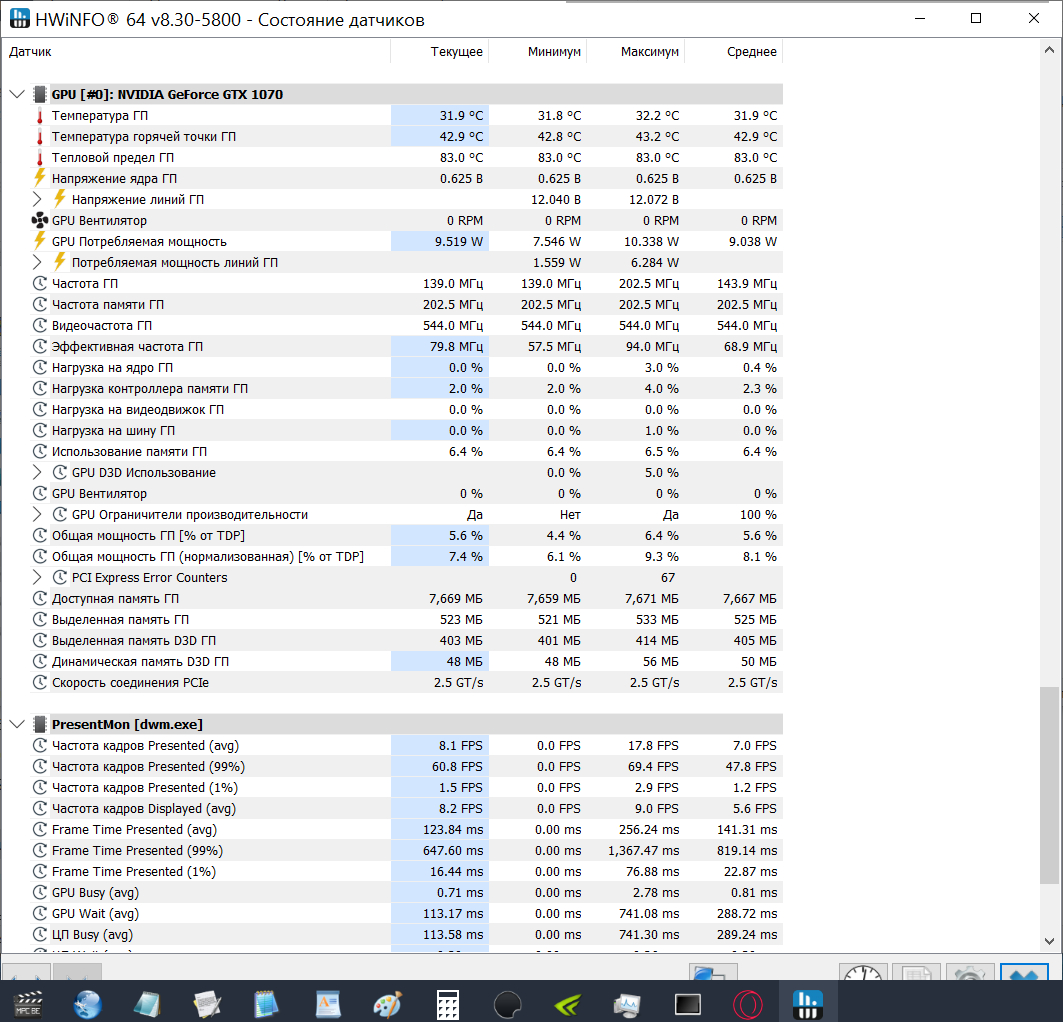1063x1022 pixels.
Task: Select the Видеочастота ГП row
Action: click(x=407, y=325)
